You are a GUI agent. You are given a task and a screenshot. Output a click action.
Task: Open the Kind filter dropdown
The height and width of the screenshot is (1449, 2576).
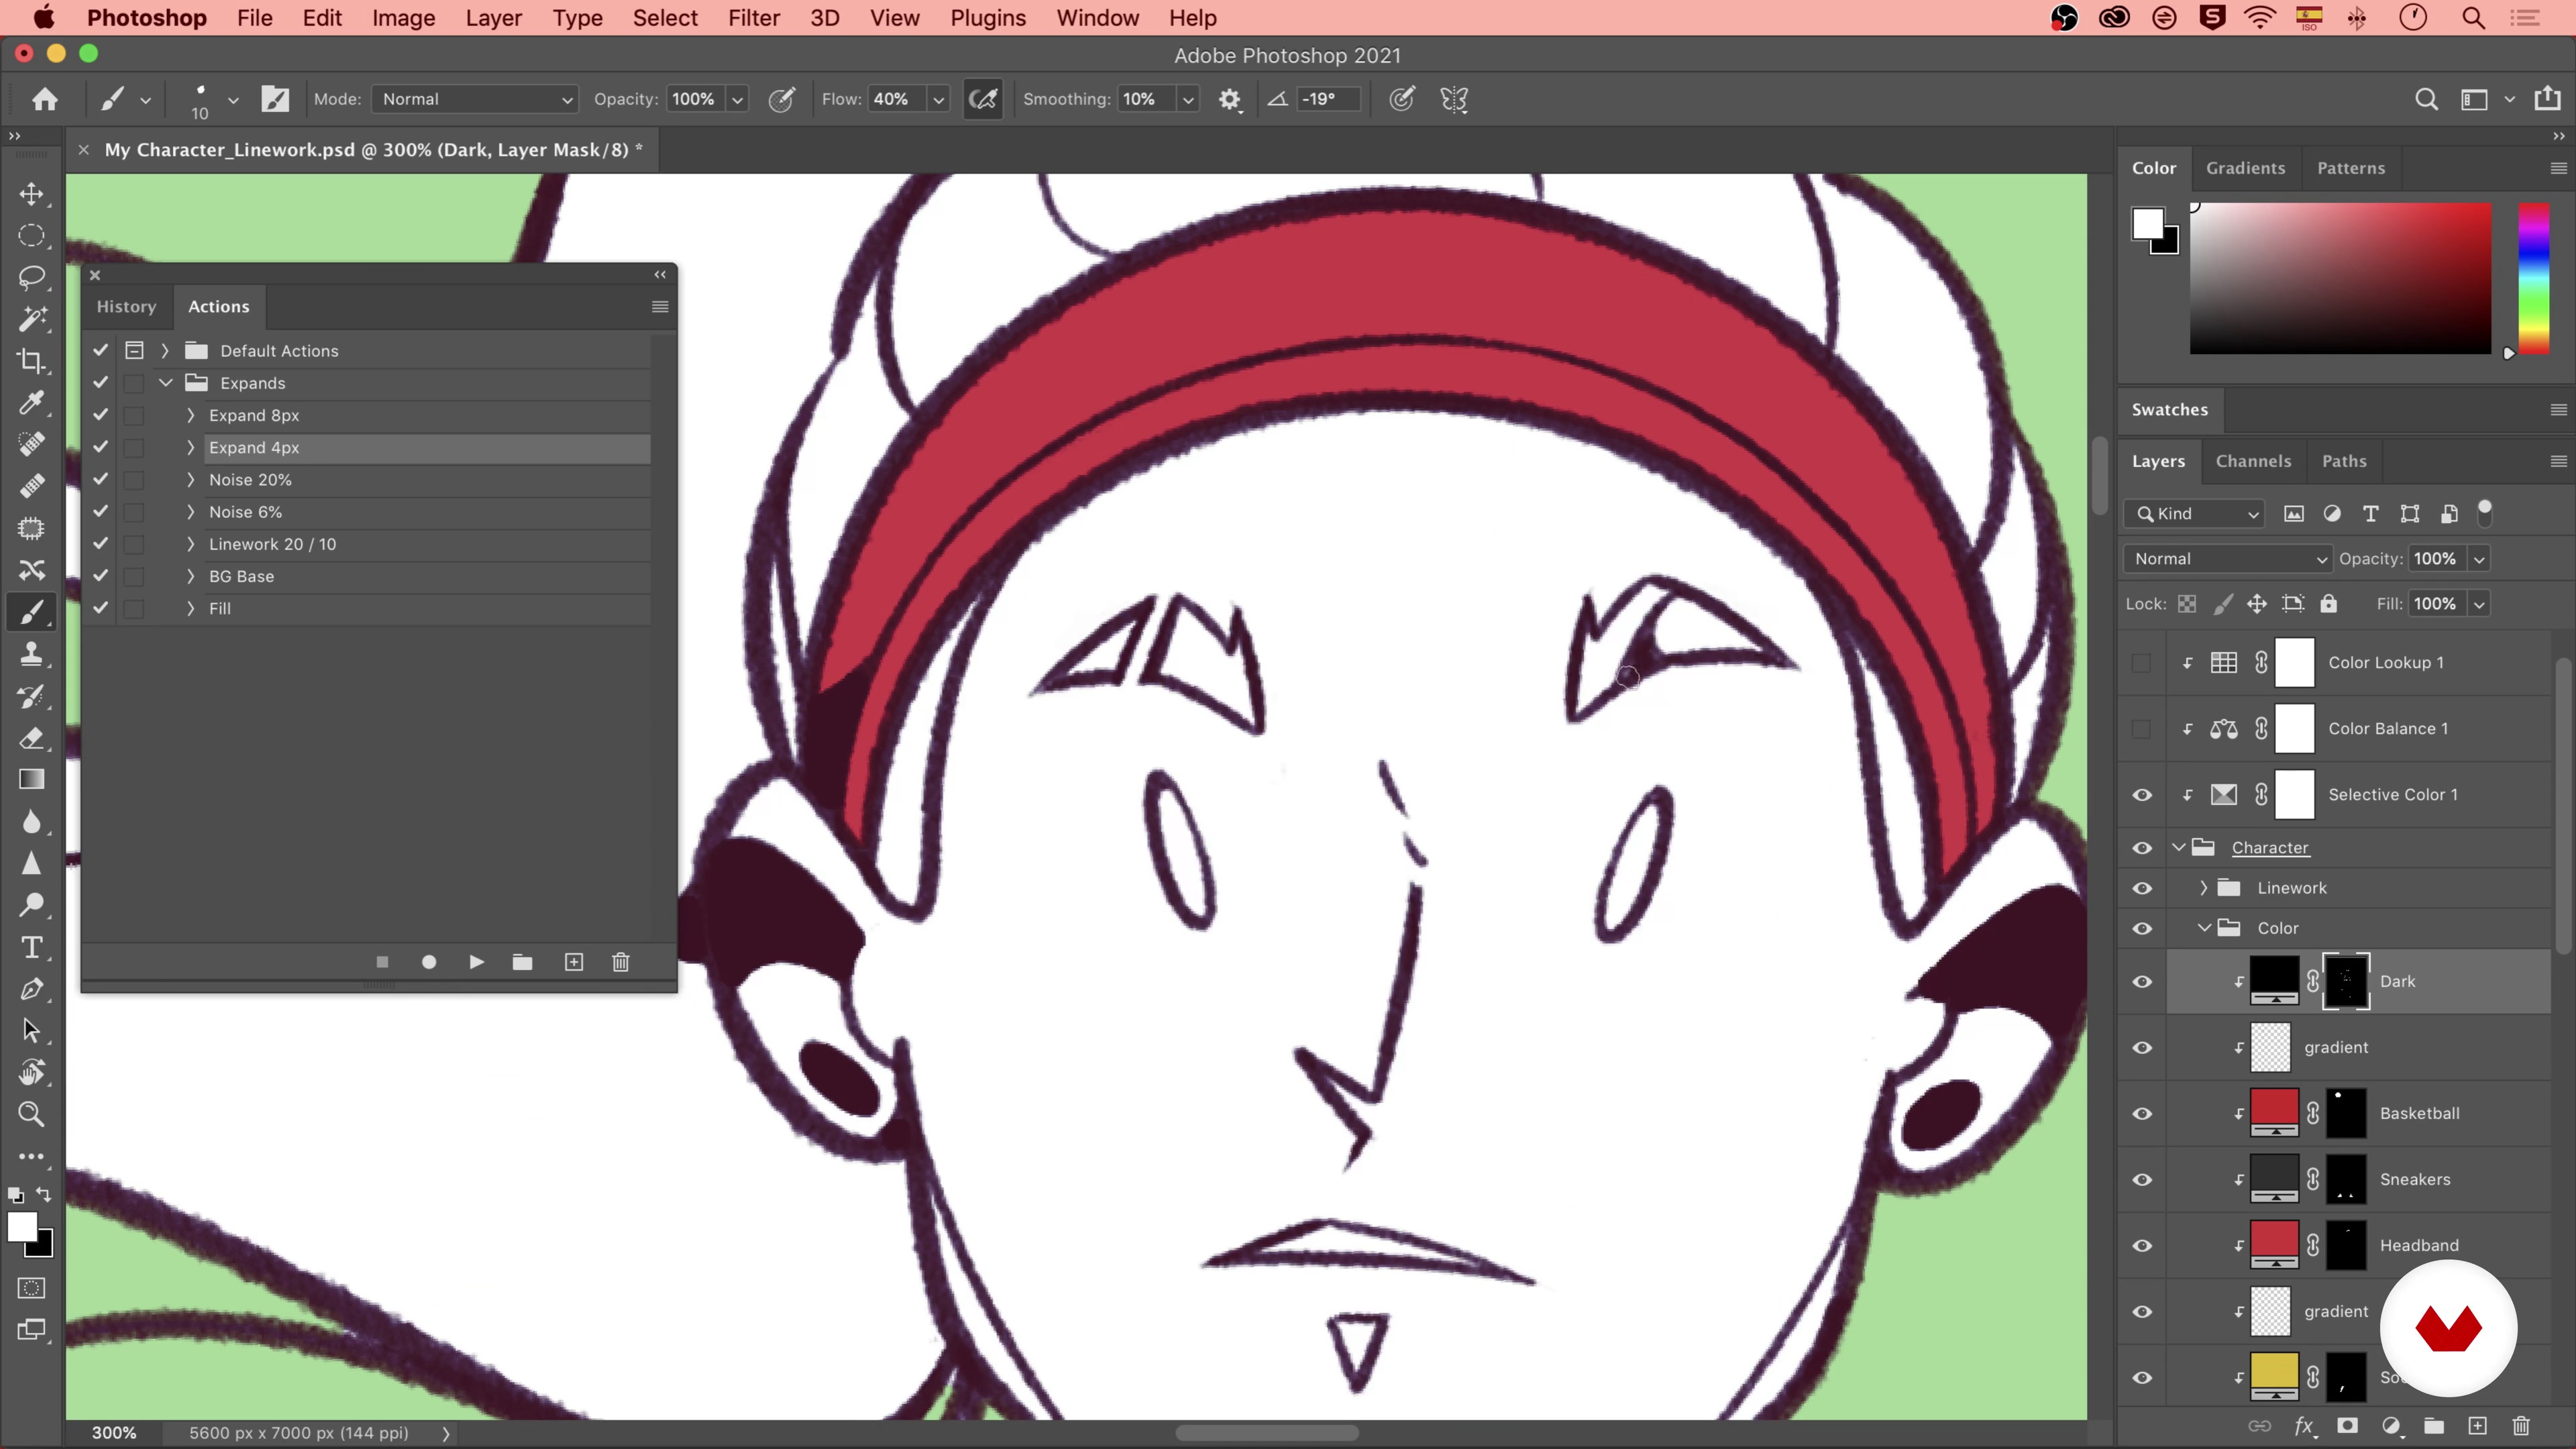(2194, 514)
